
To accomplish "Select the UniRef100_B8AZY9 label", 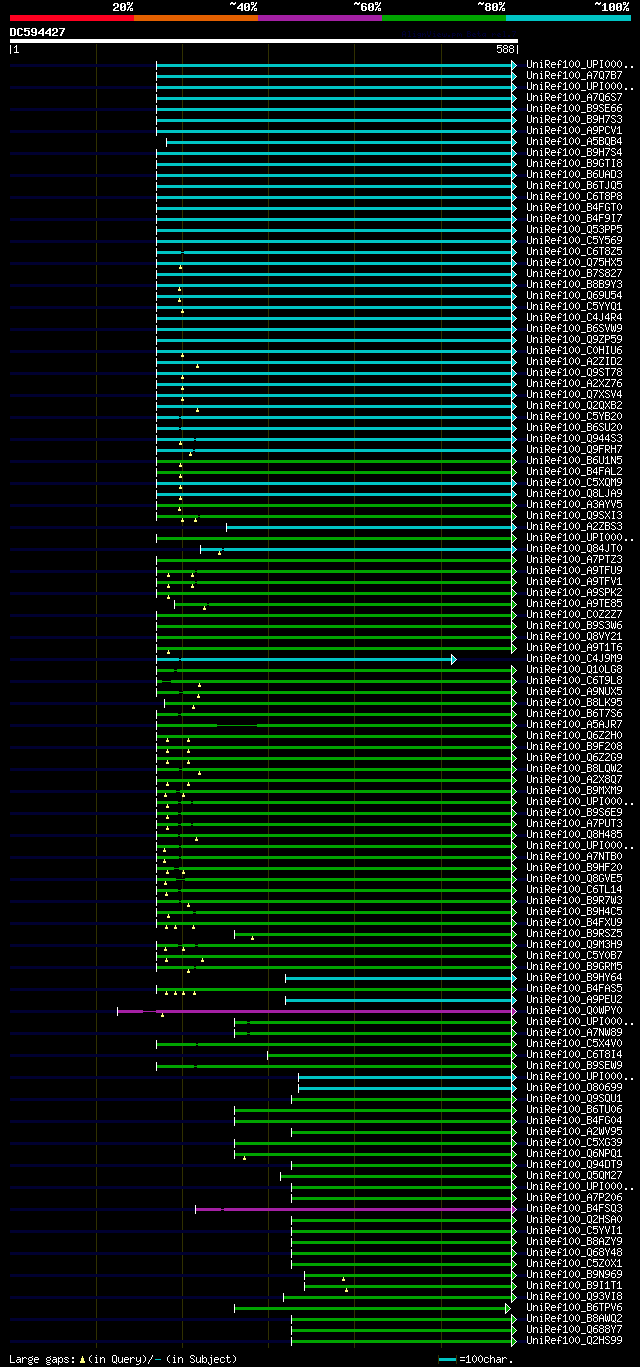I will pyautogui.click(x=574, y=1241).
